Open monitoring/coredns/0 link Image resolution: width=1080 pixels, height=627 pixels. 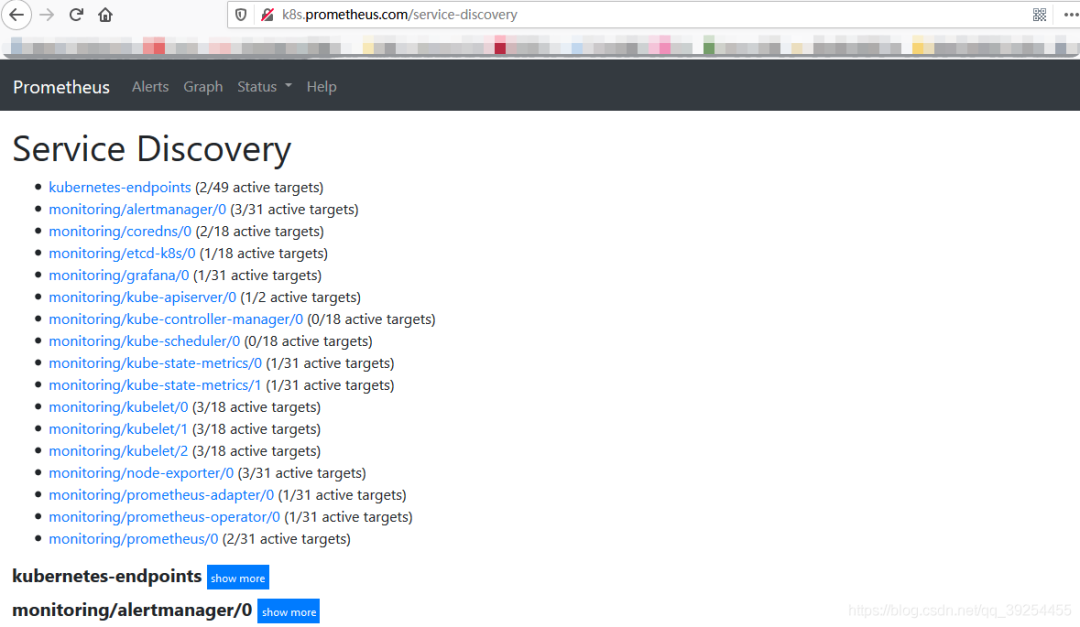point(120,232)
